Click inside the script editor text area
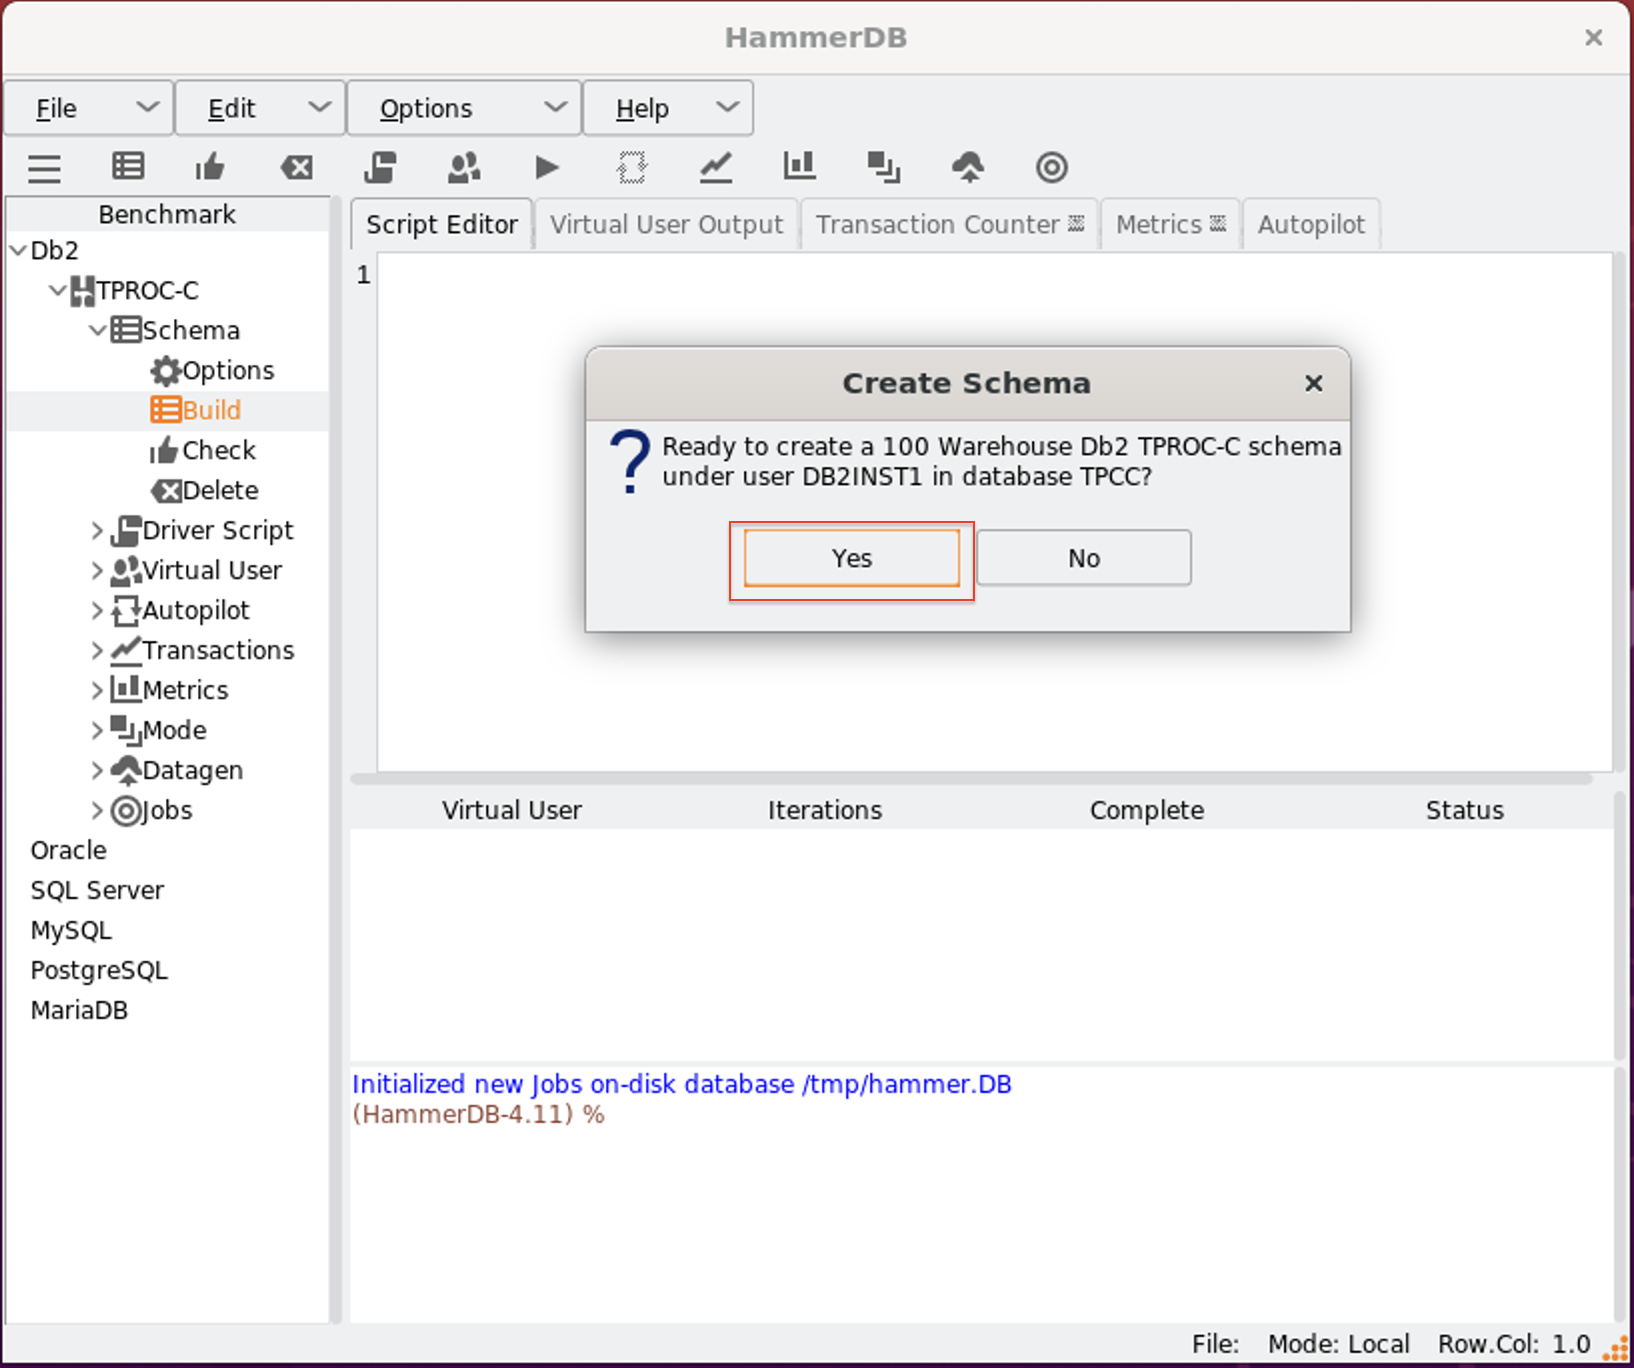1634x1368 pixels. [994, 512]
